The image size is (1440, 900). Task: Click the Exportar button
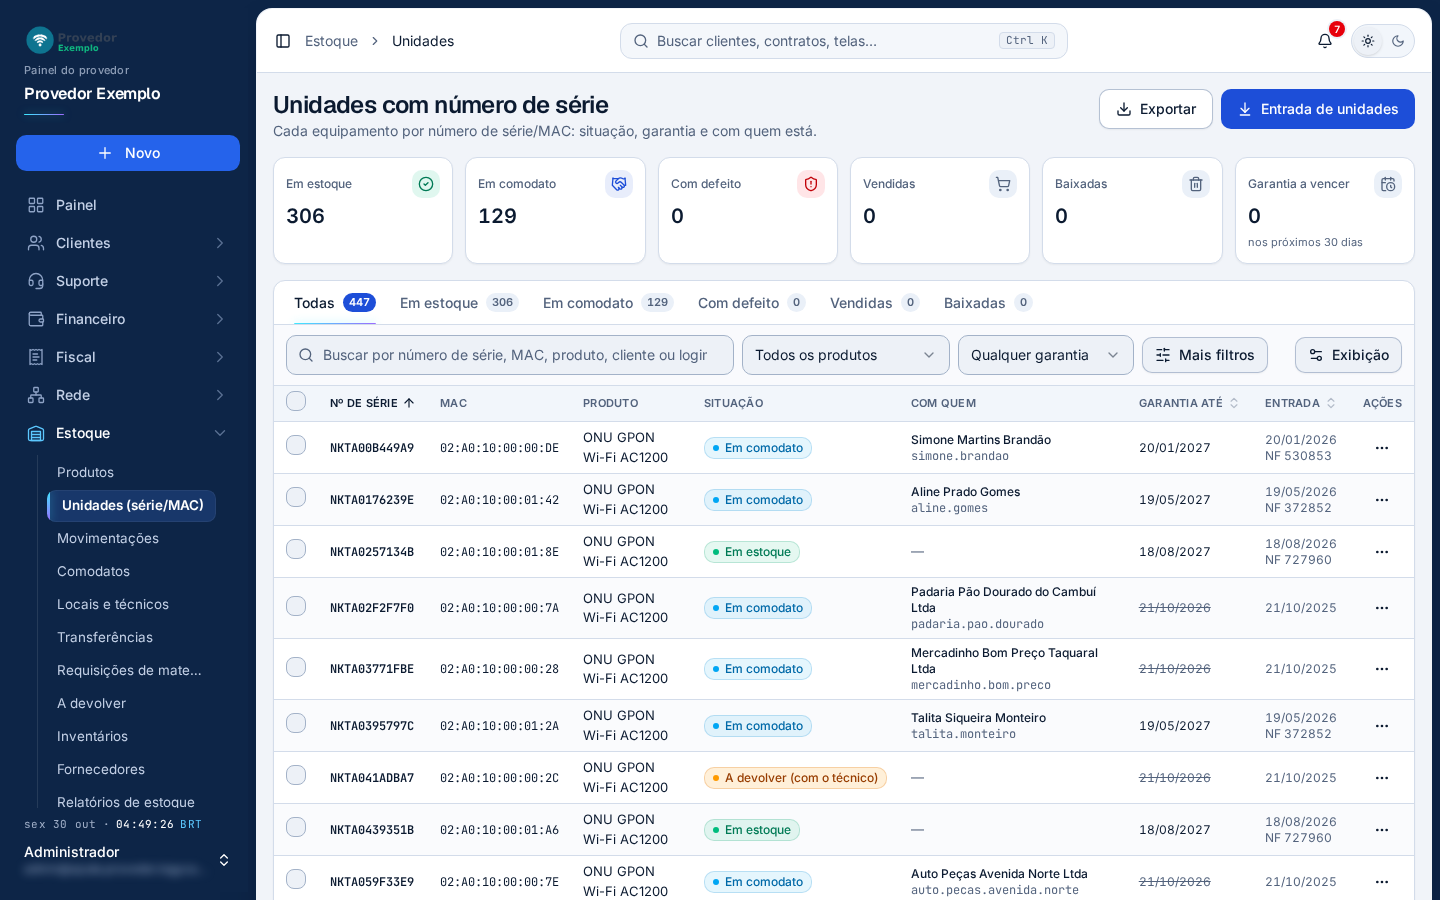click(x=1156, y=109)
